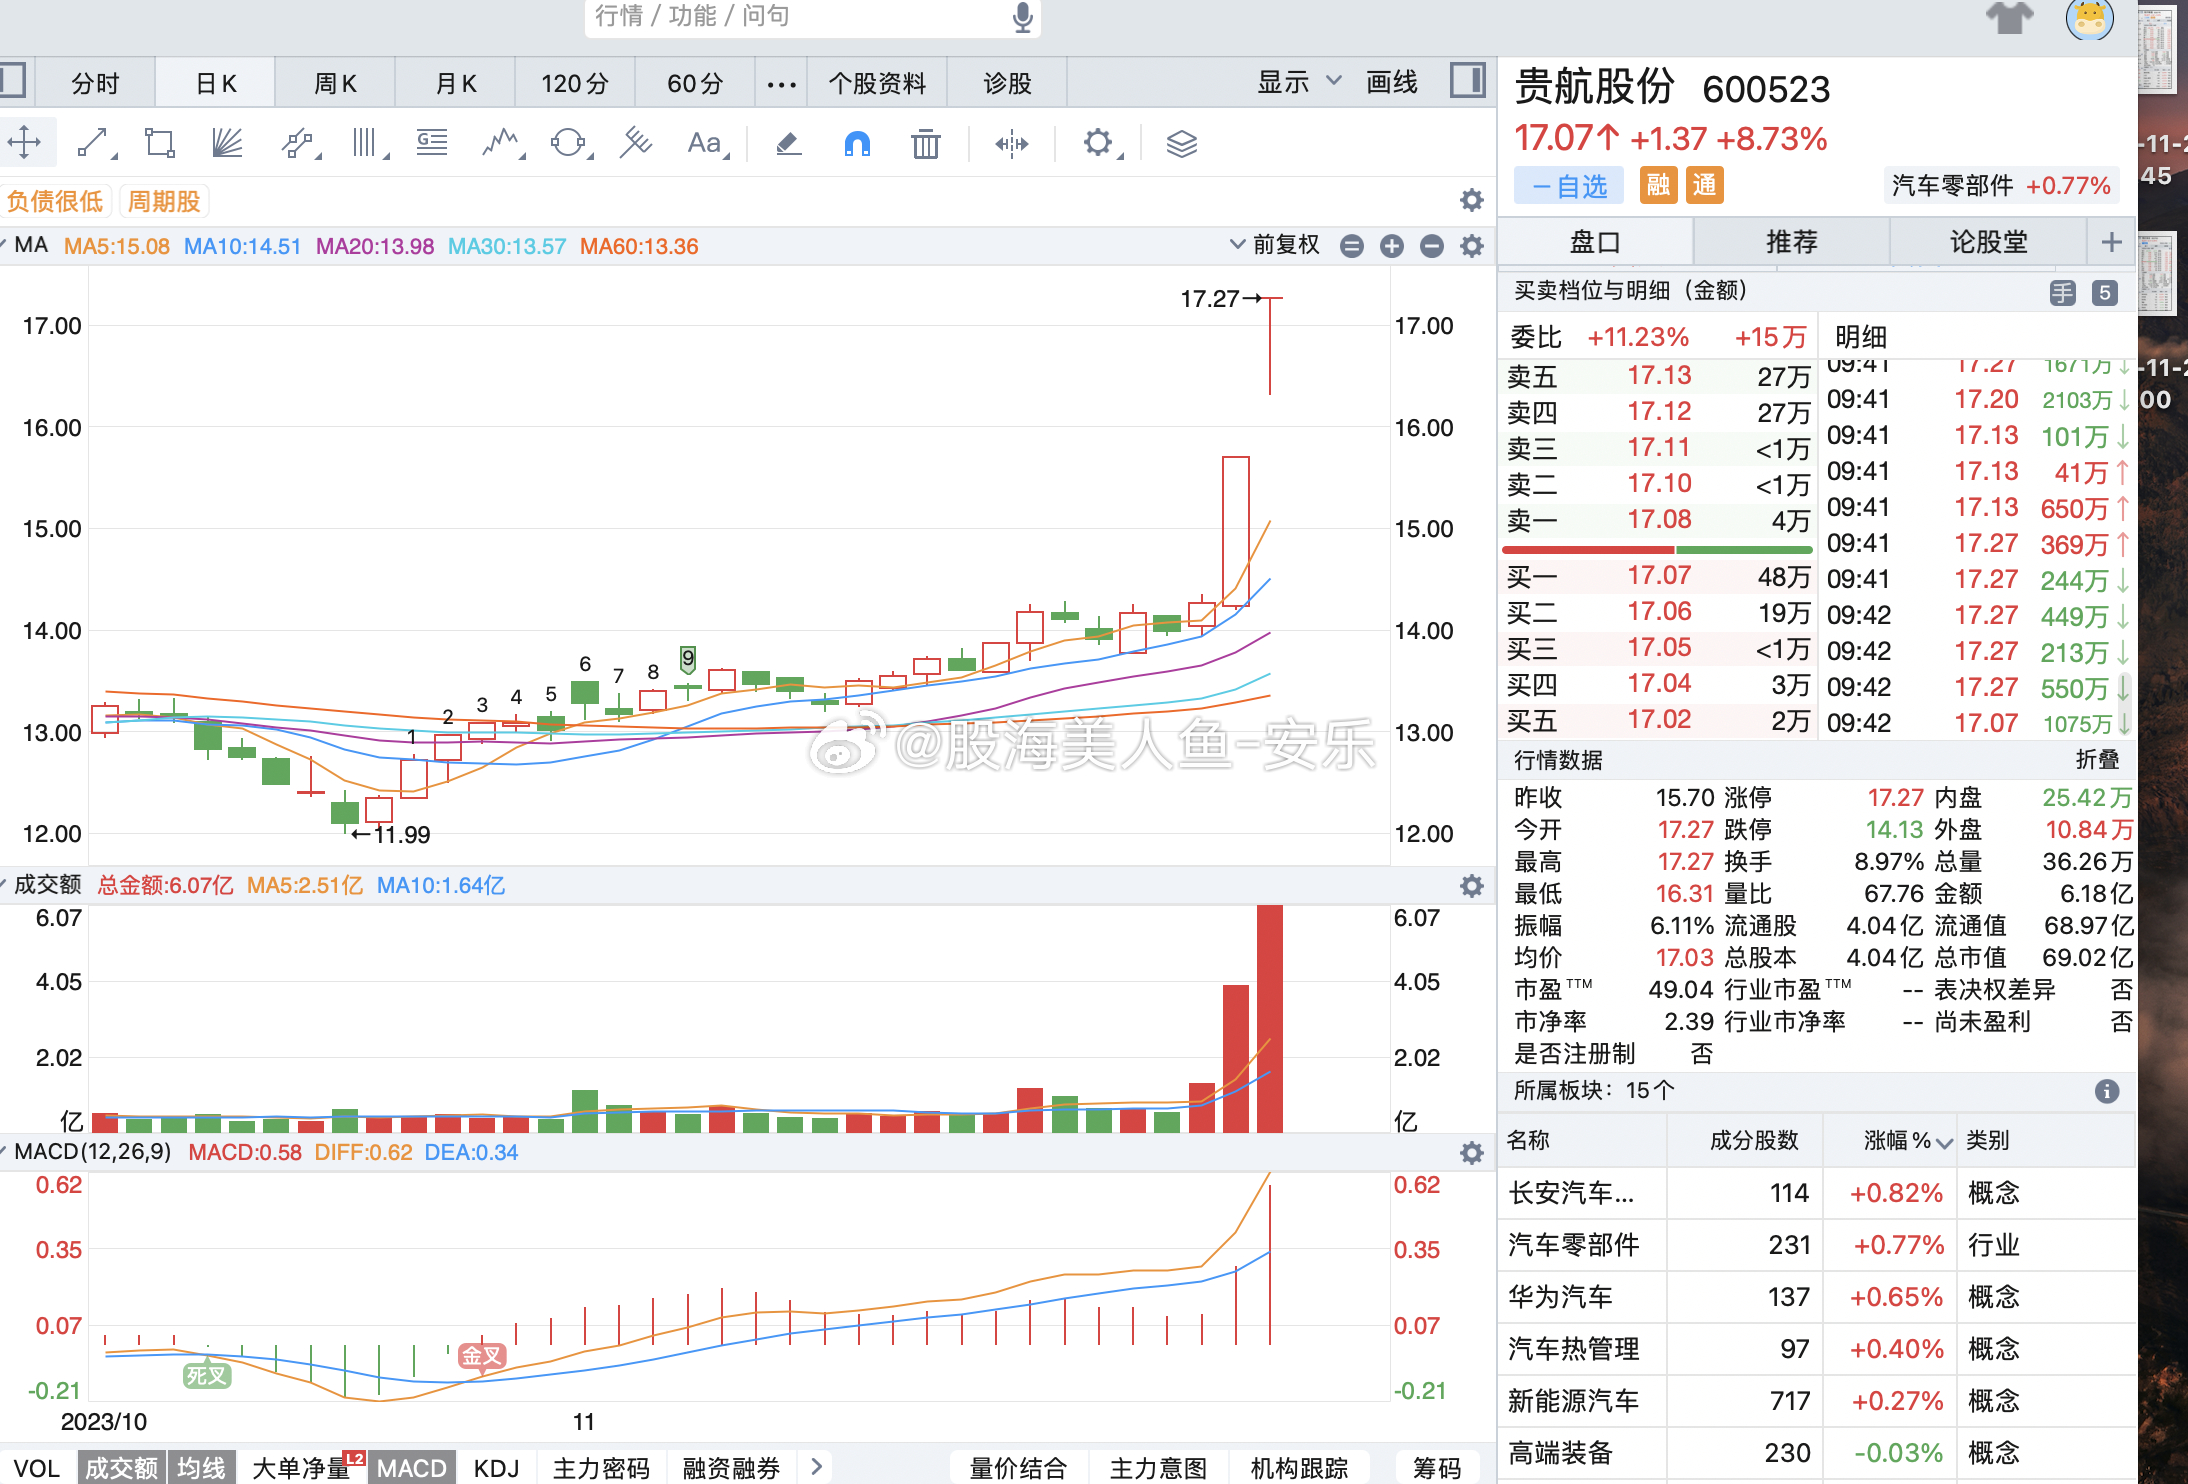Switch to the 周K tab

point(334,82)
